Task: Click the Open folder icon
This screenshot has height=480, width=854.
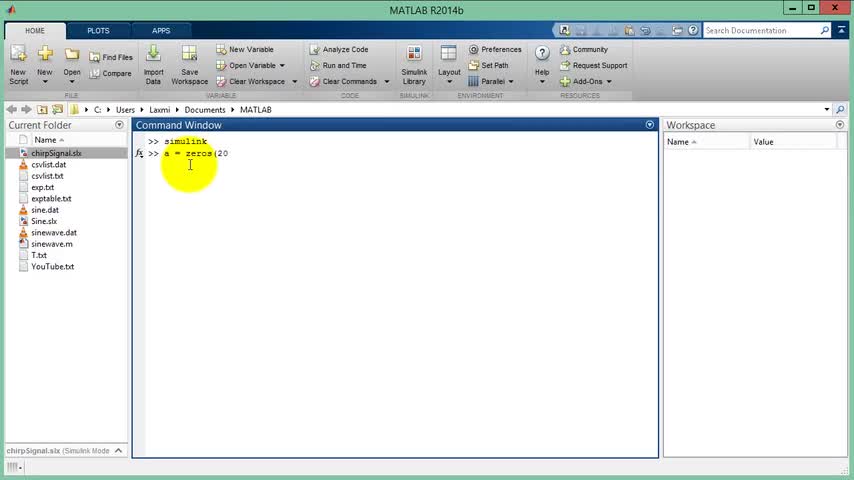Action: tap(71, 54)
